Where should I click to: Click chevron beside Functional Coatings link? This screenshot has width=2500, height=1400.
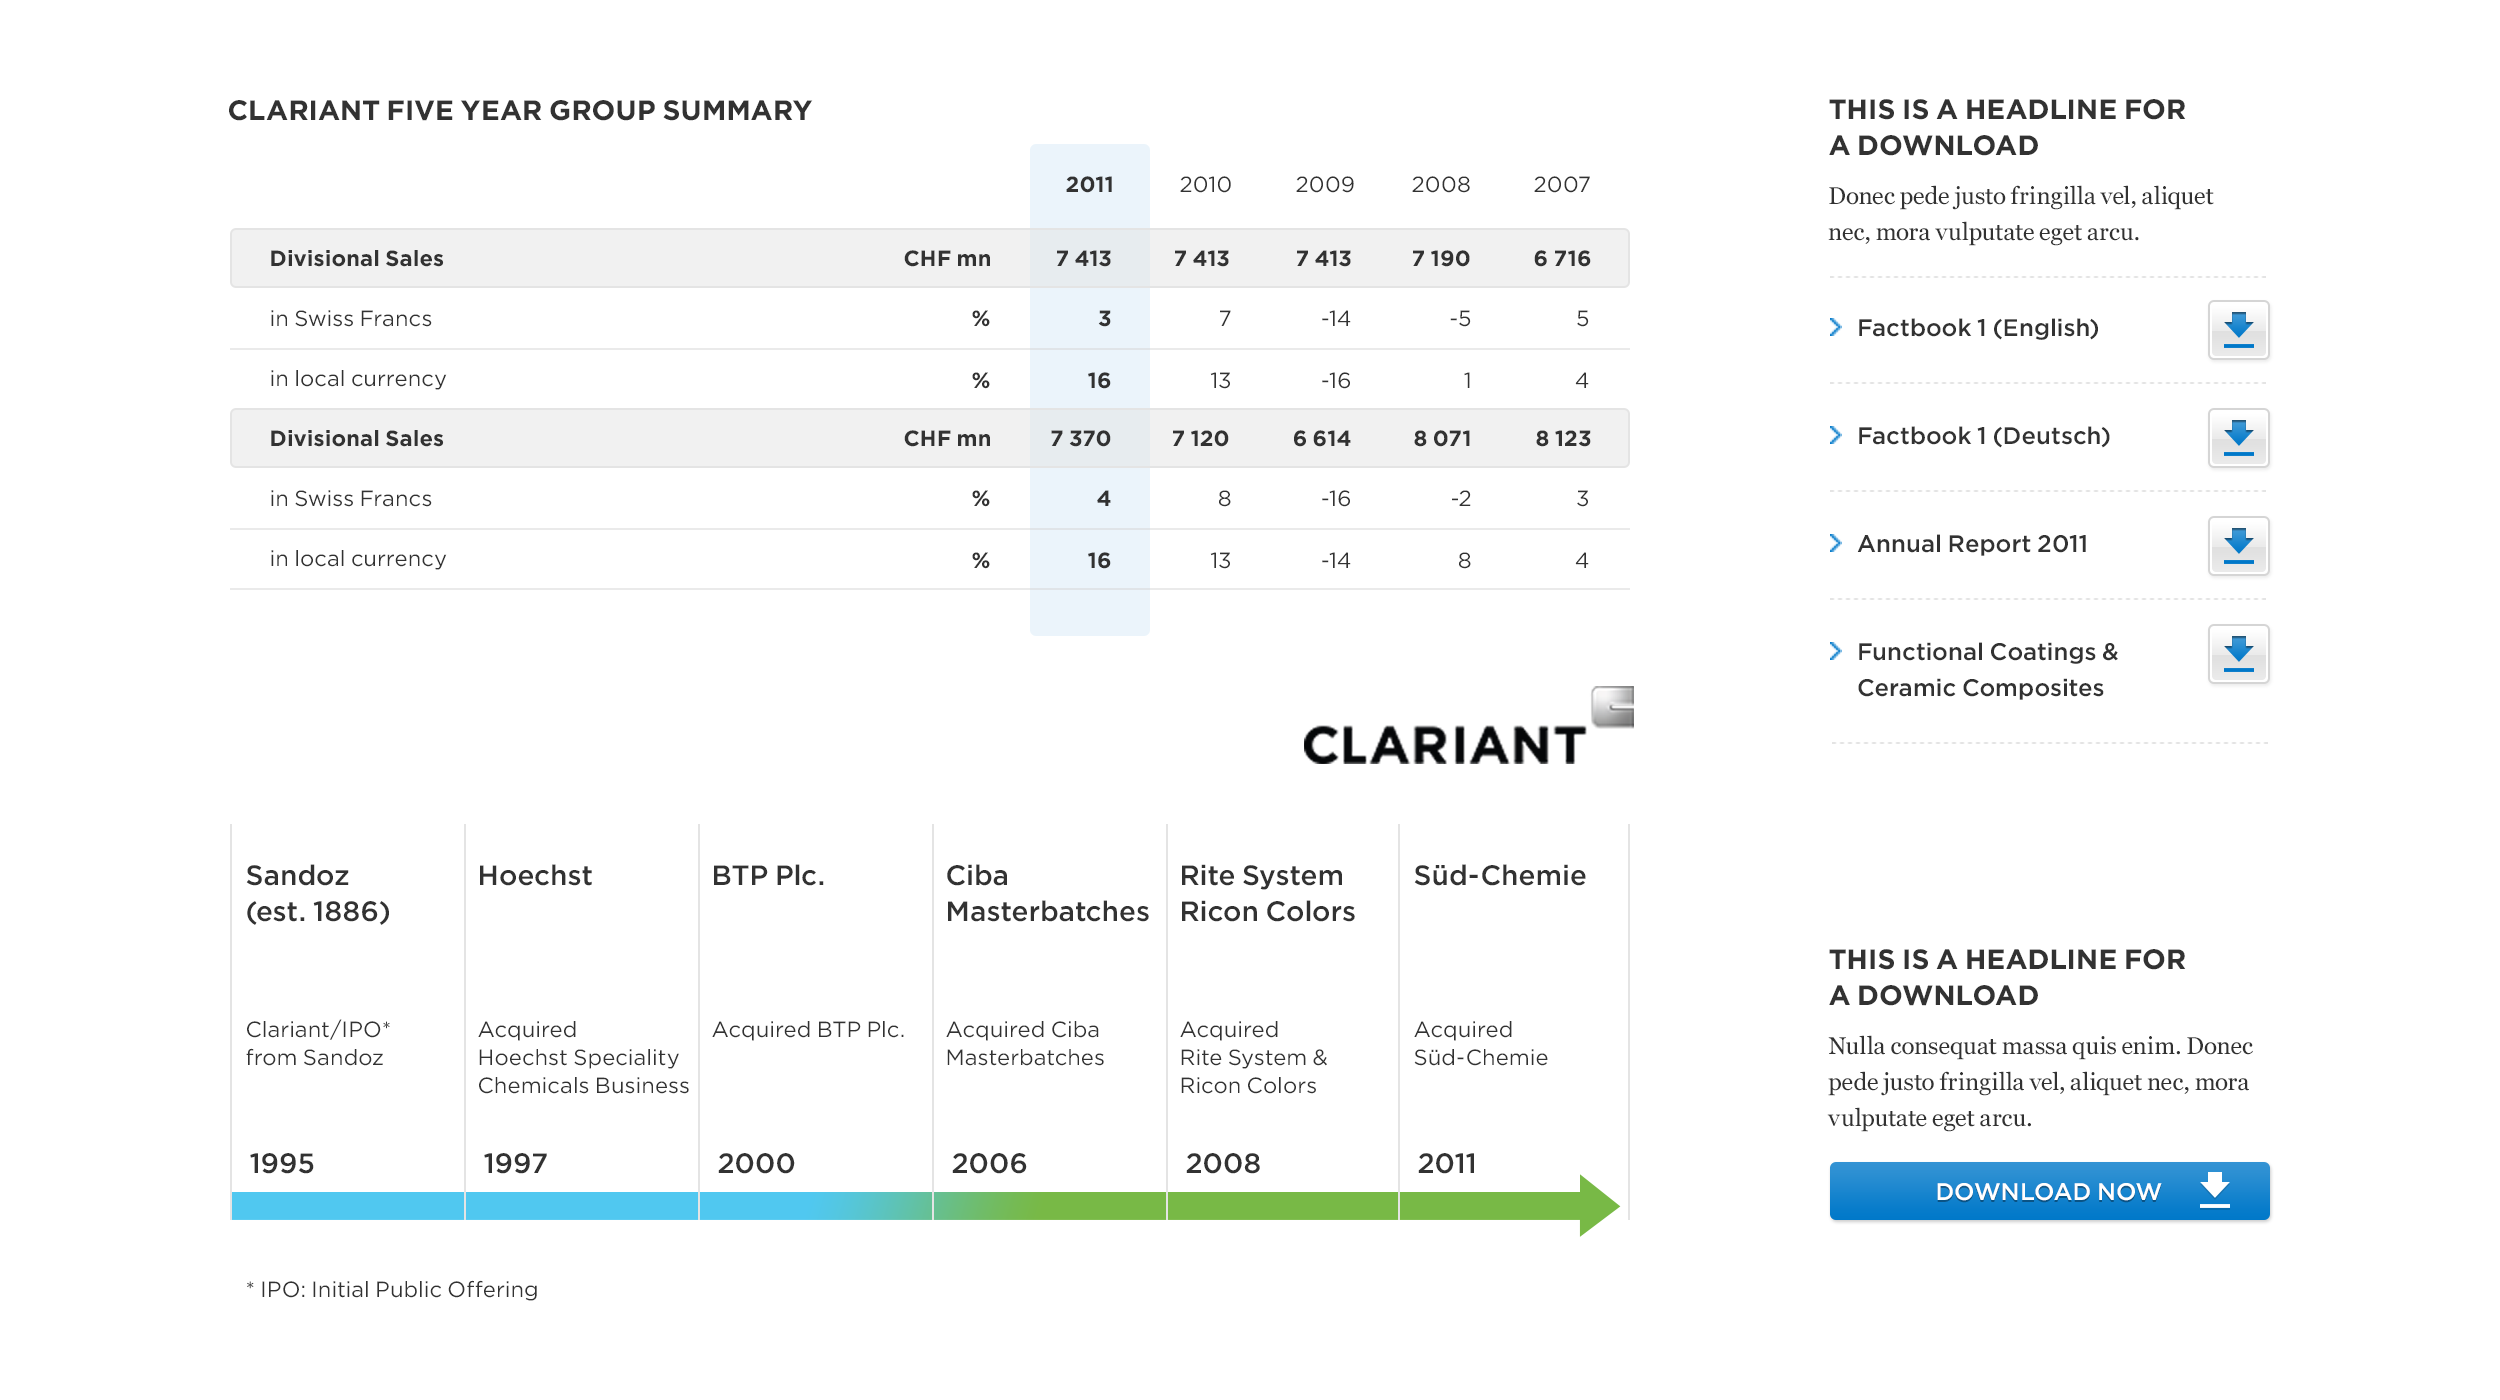1835,651
